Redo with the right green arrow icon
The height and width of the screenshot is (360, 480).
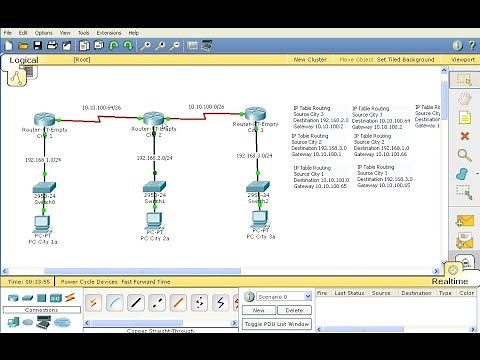(x=128, y=45)
